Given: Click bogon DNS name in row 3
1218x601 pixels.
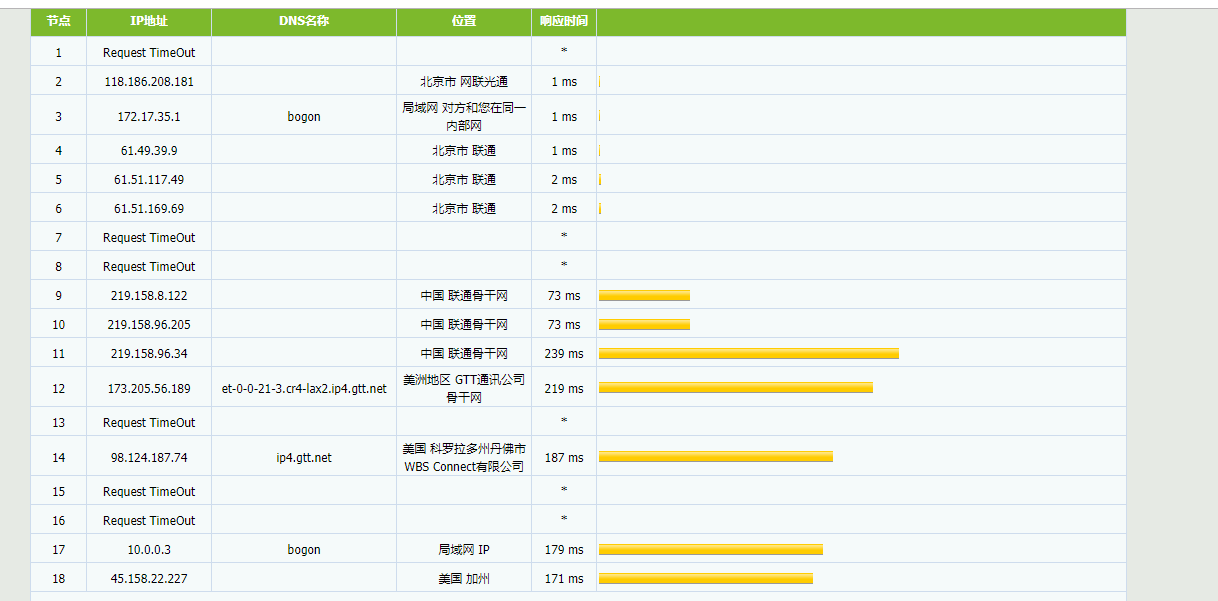Looking at the screenshot, I should [x=304, y=117].
